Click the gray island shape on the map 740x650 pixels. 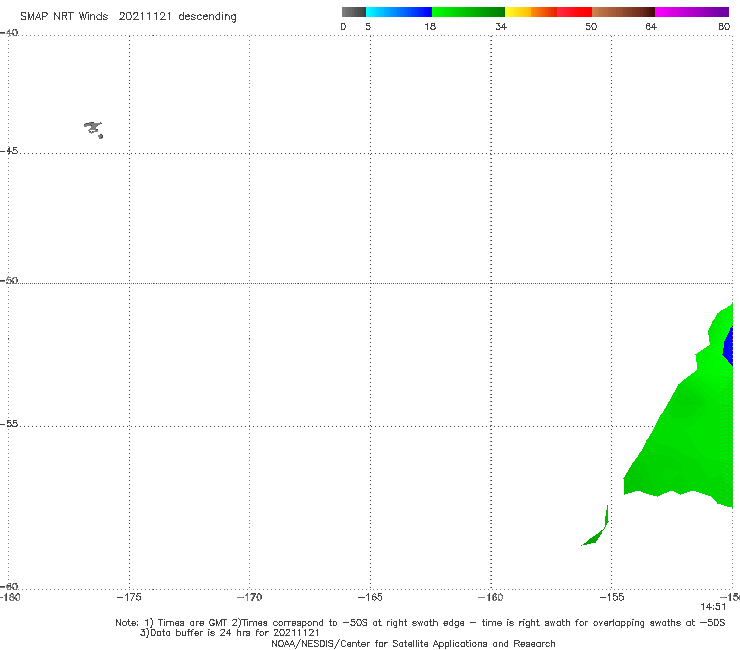(x=93, y=129)
